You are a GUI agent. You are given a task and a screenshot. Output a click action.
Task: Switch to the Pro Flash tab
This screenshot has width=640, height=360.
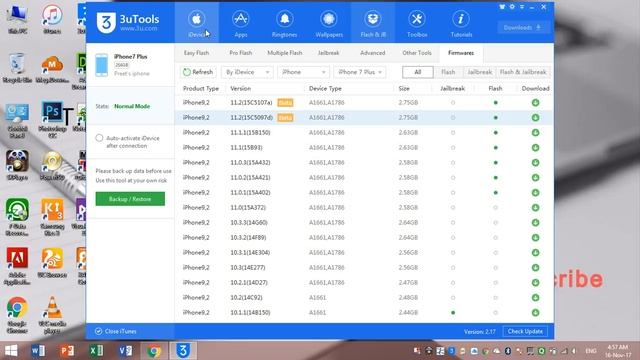pos(240,53)
